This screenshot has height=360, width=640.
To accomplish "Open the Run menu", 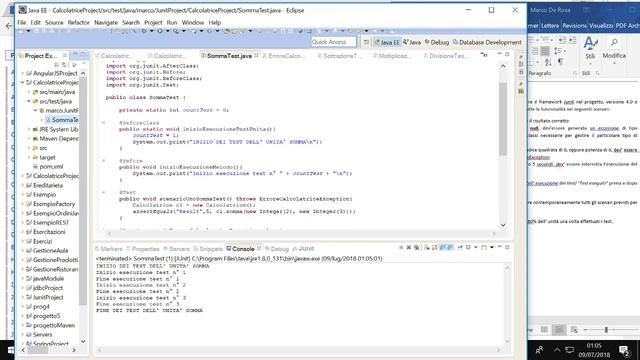I will point(172,22).
